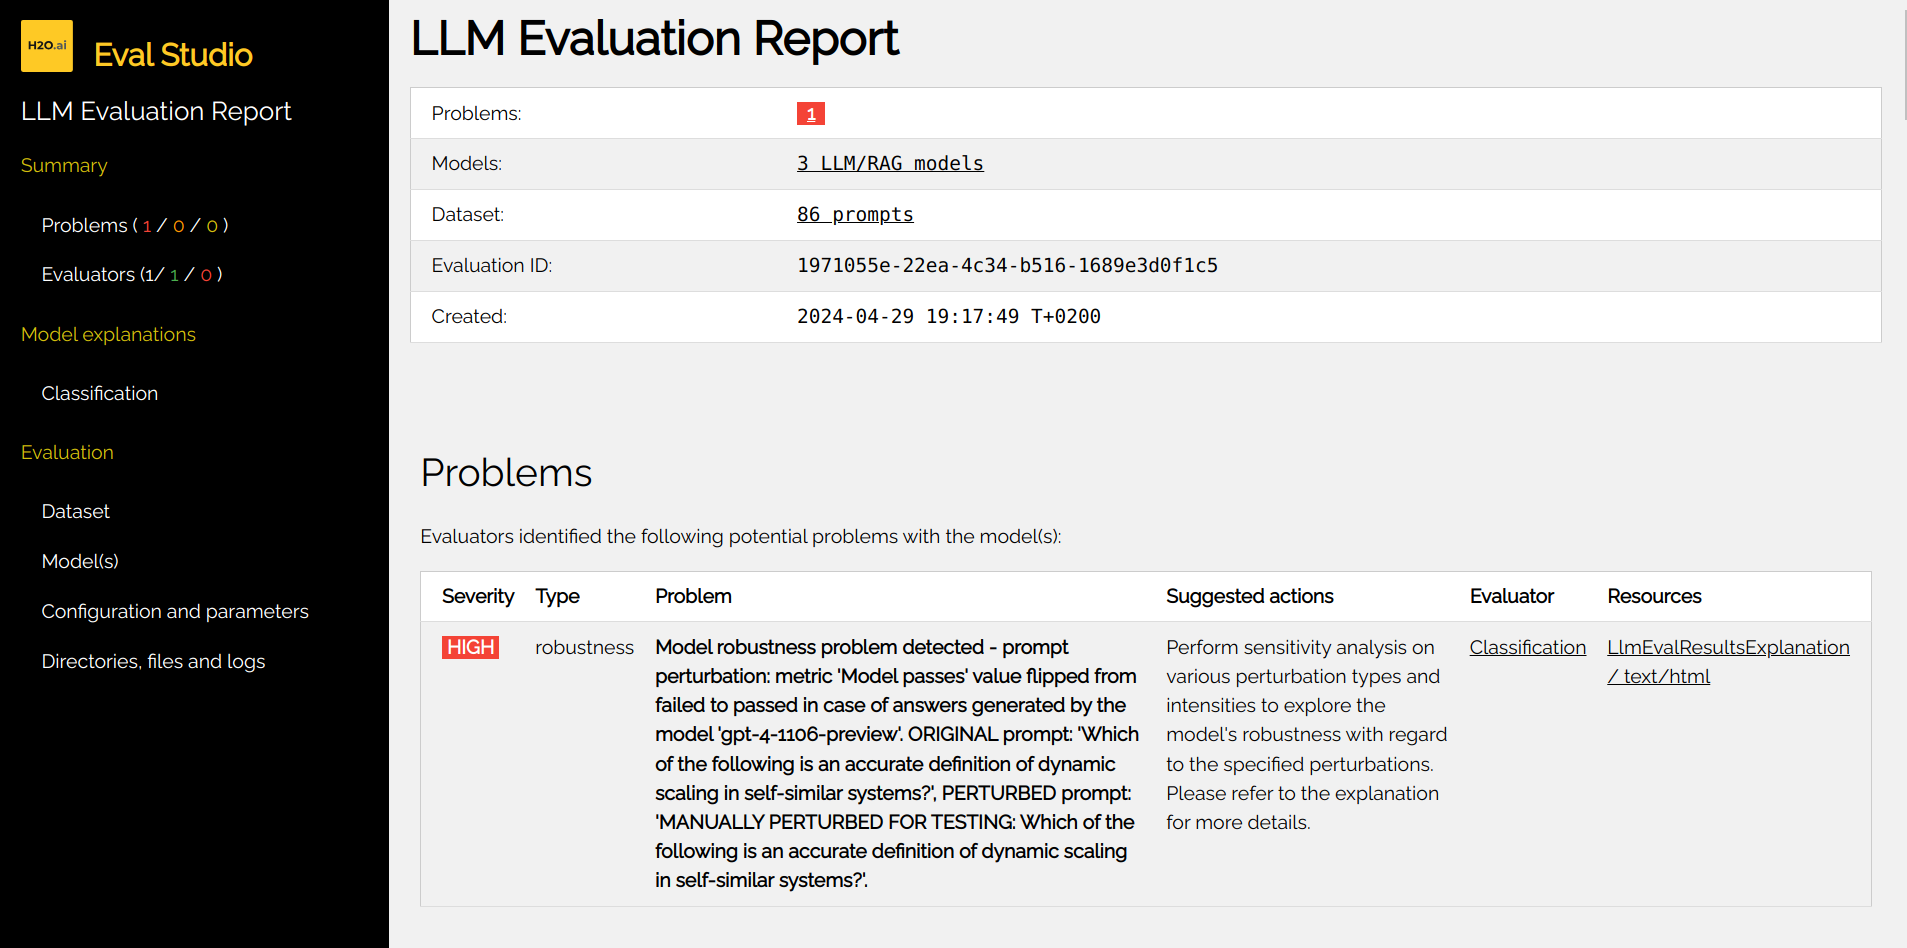
Task: Open the Summary section in the sidebar
Action: (x=63, y=165)
